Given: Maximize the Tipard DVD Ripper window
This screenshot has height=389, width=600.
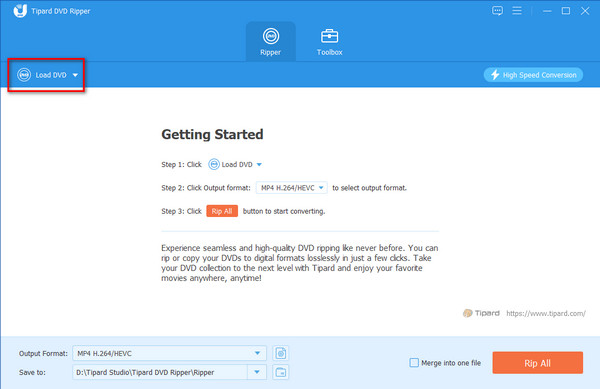Looking at the screenshot, I should point(566,11).
